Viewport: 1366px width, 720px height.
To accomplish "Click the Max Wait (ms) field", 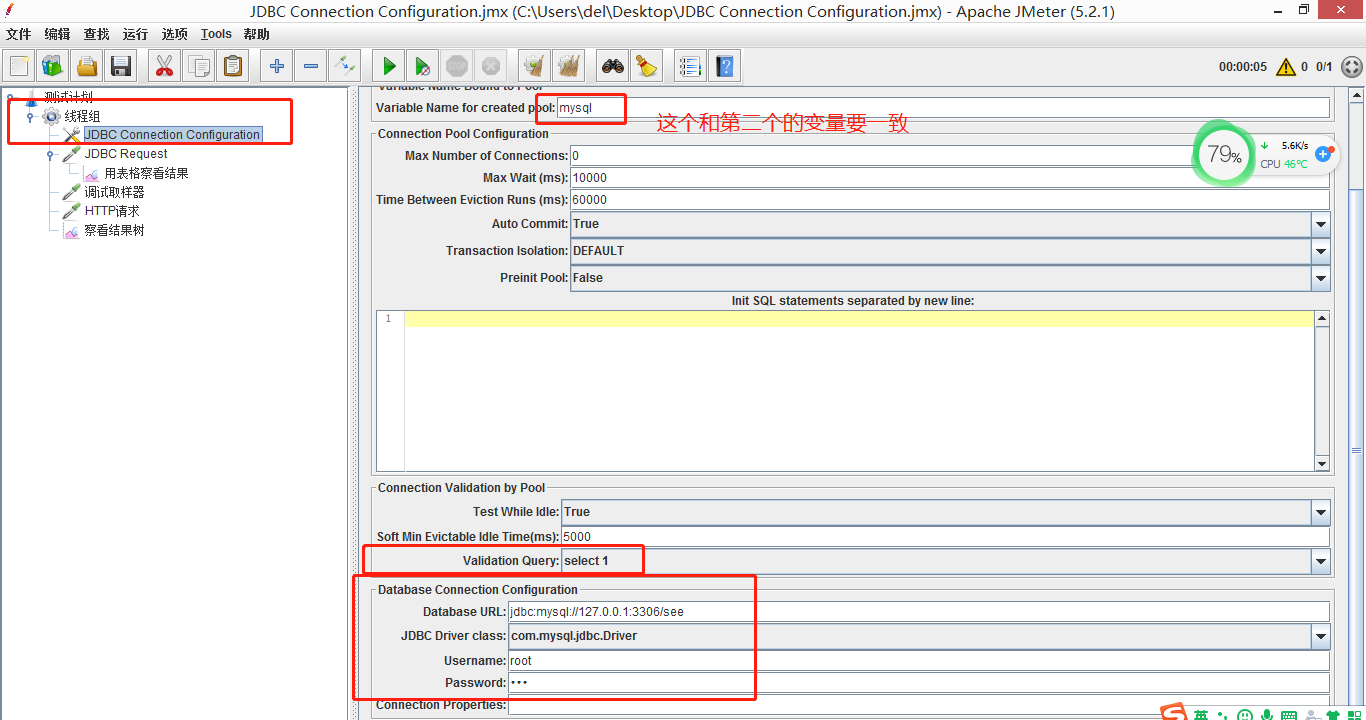I will pos(950,177).
